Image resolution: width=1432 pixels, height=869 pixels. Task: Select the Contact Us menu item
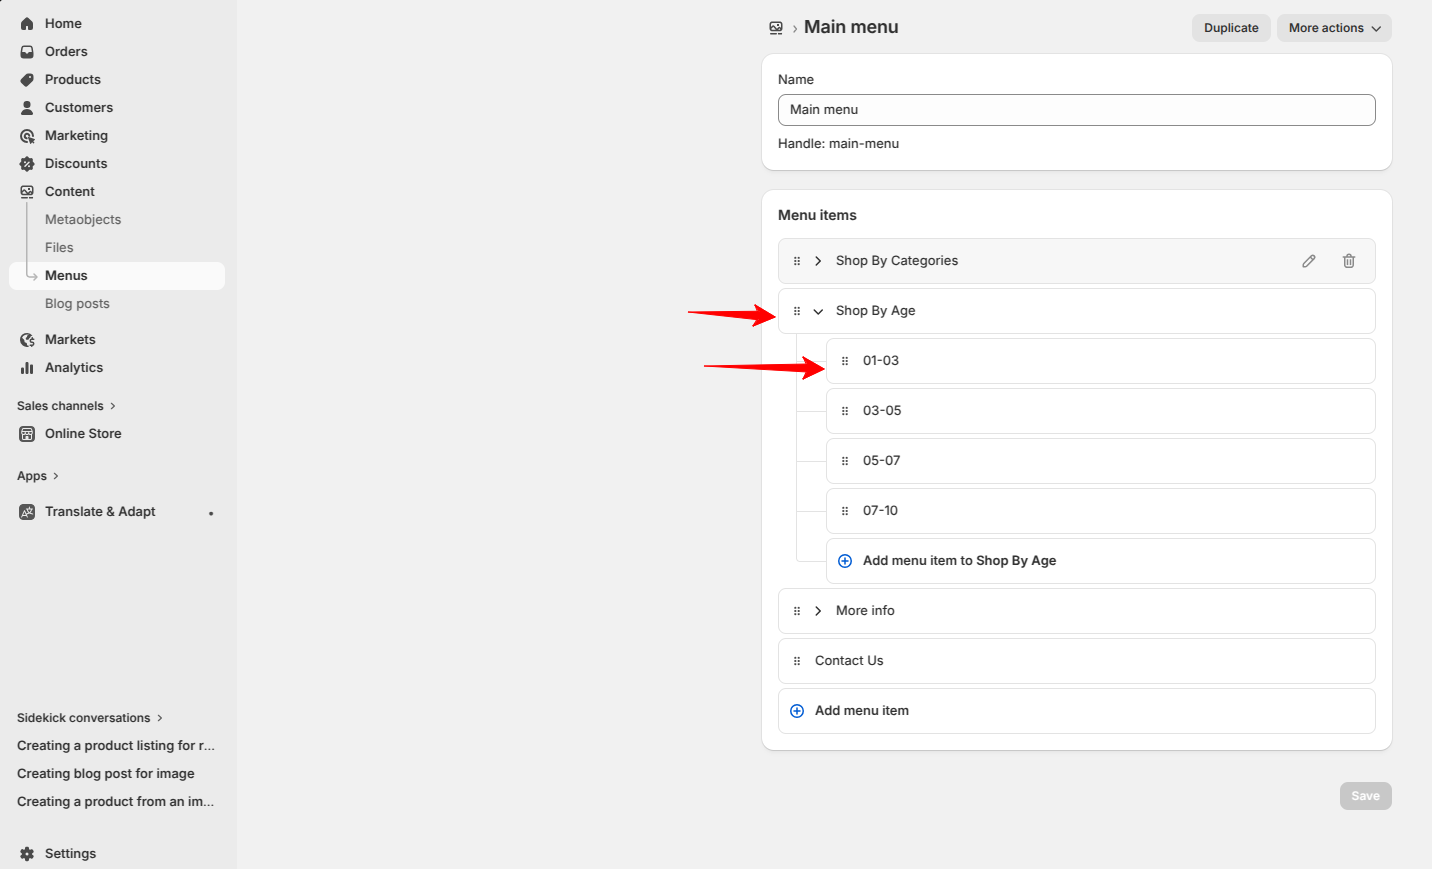pos(1076,661)
